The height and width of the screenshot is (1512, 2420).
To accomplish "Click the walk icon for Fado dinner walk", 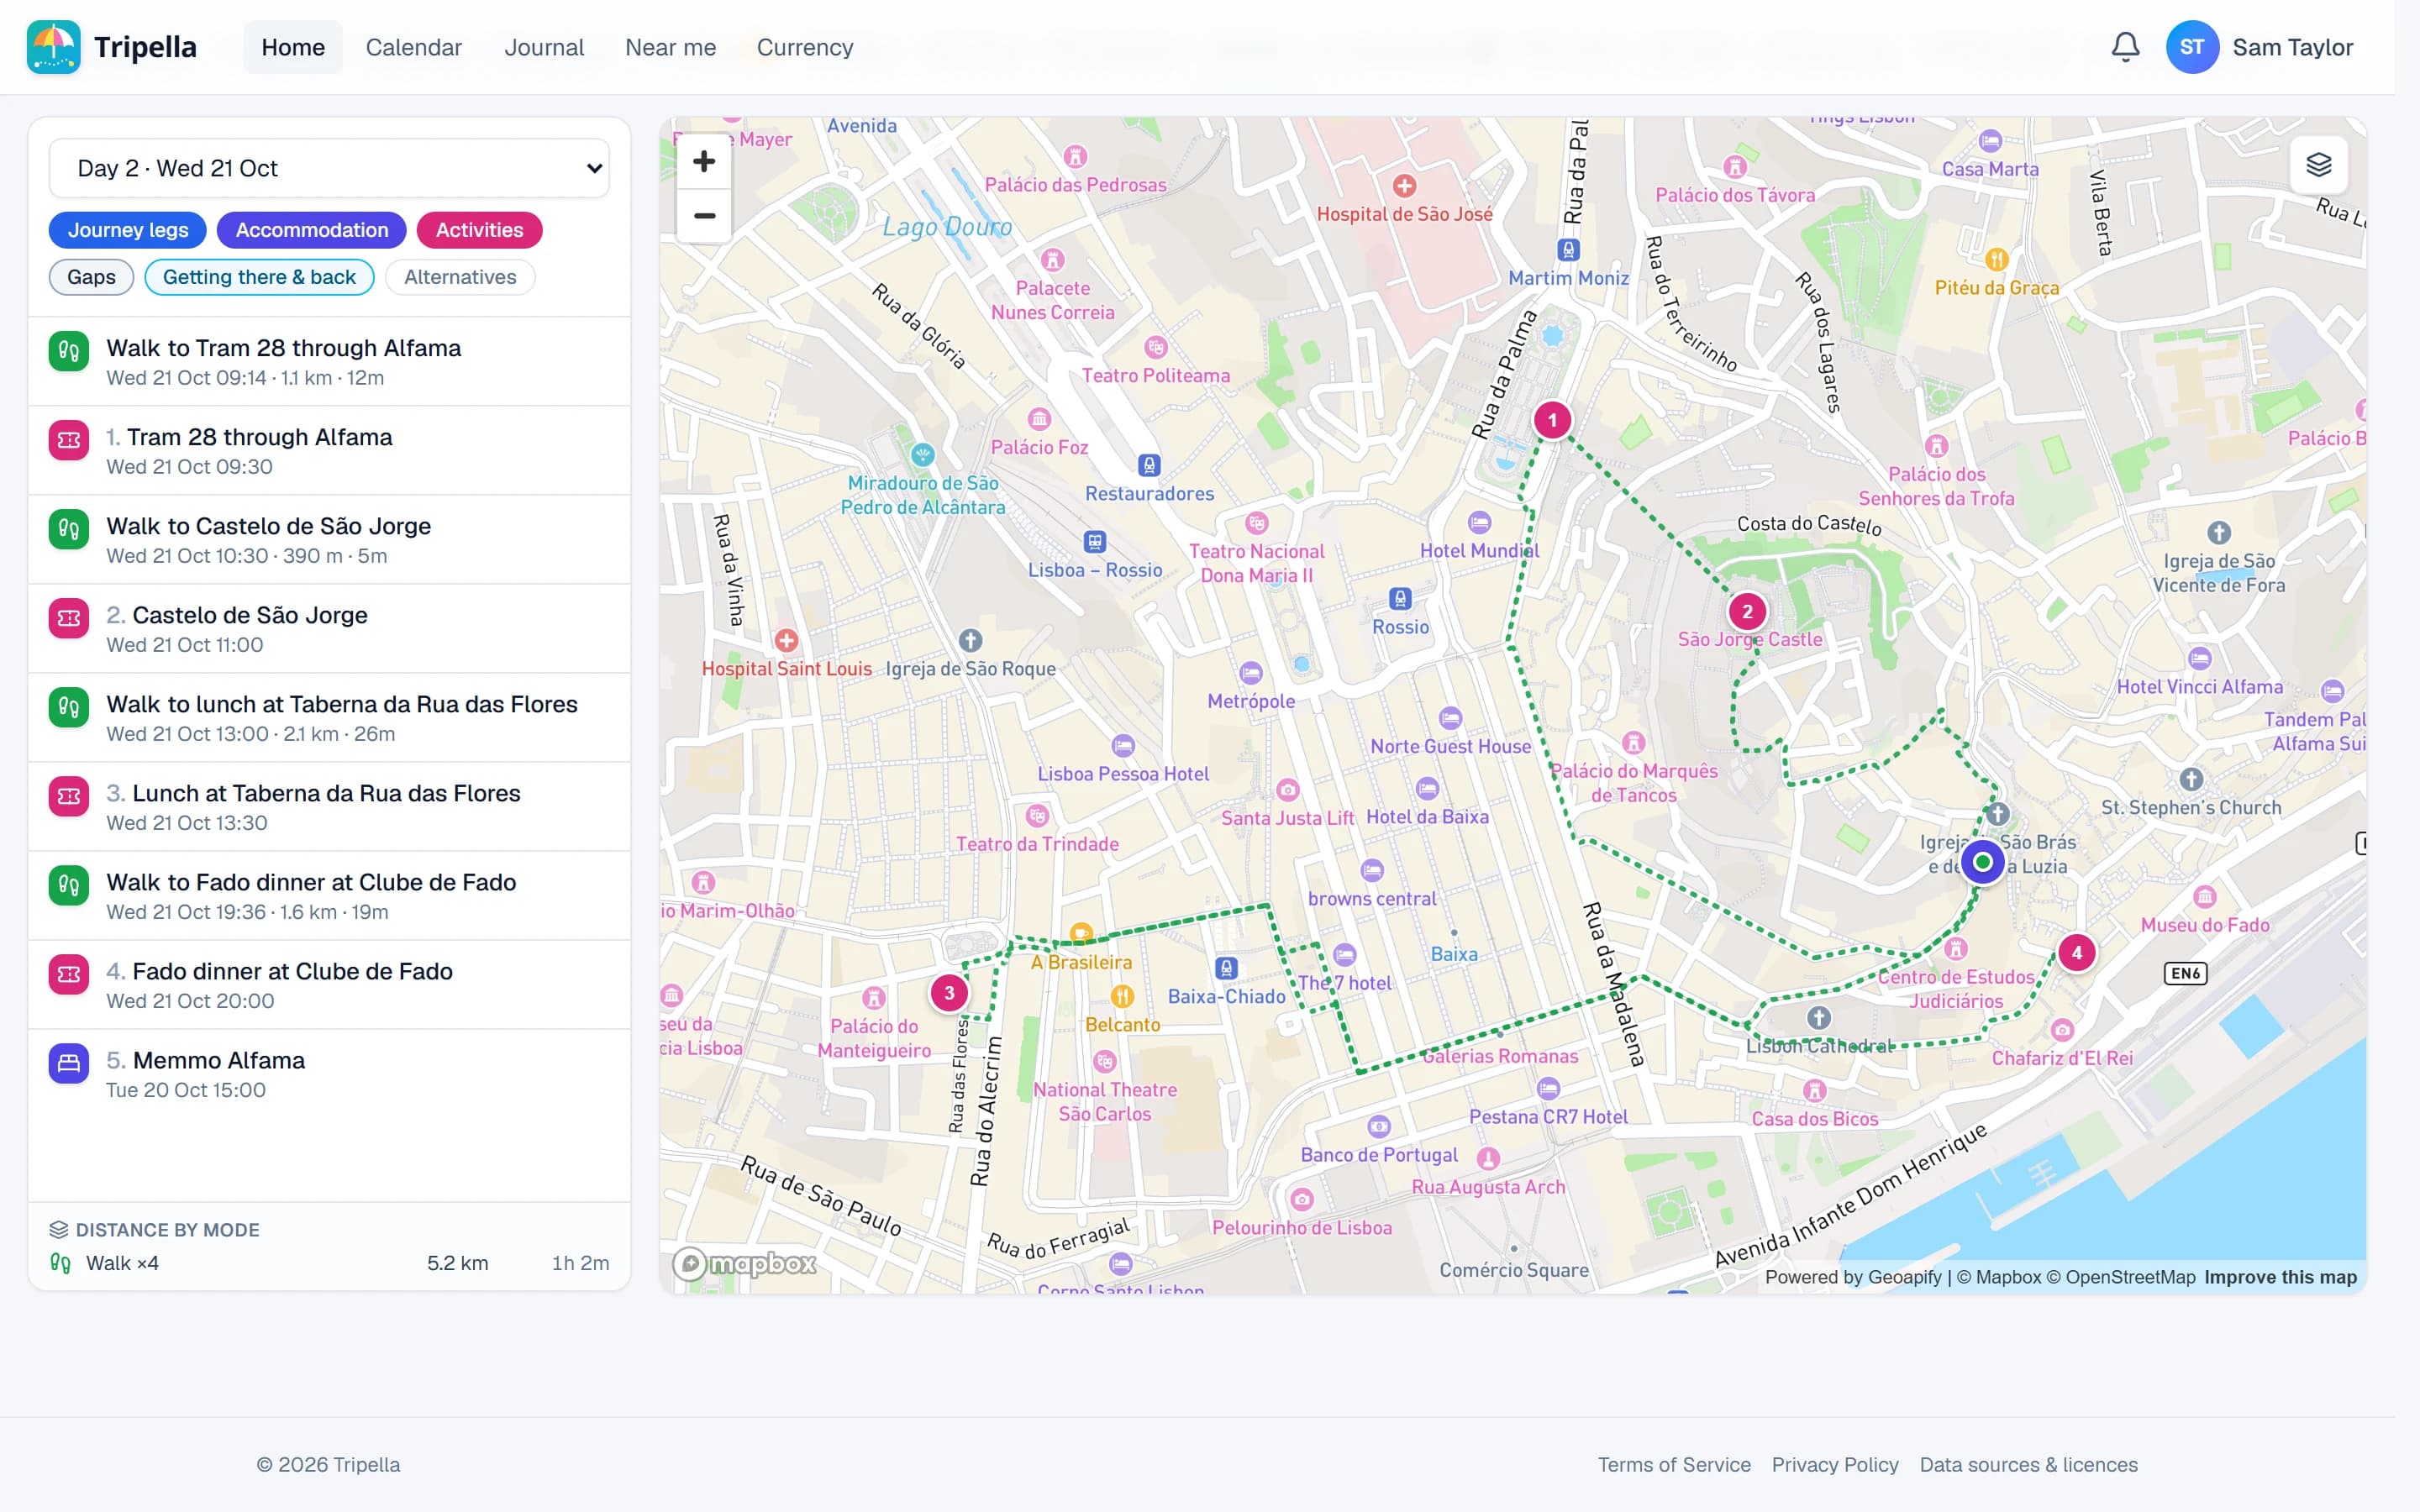I will (x=69, y=885).
